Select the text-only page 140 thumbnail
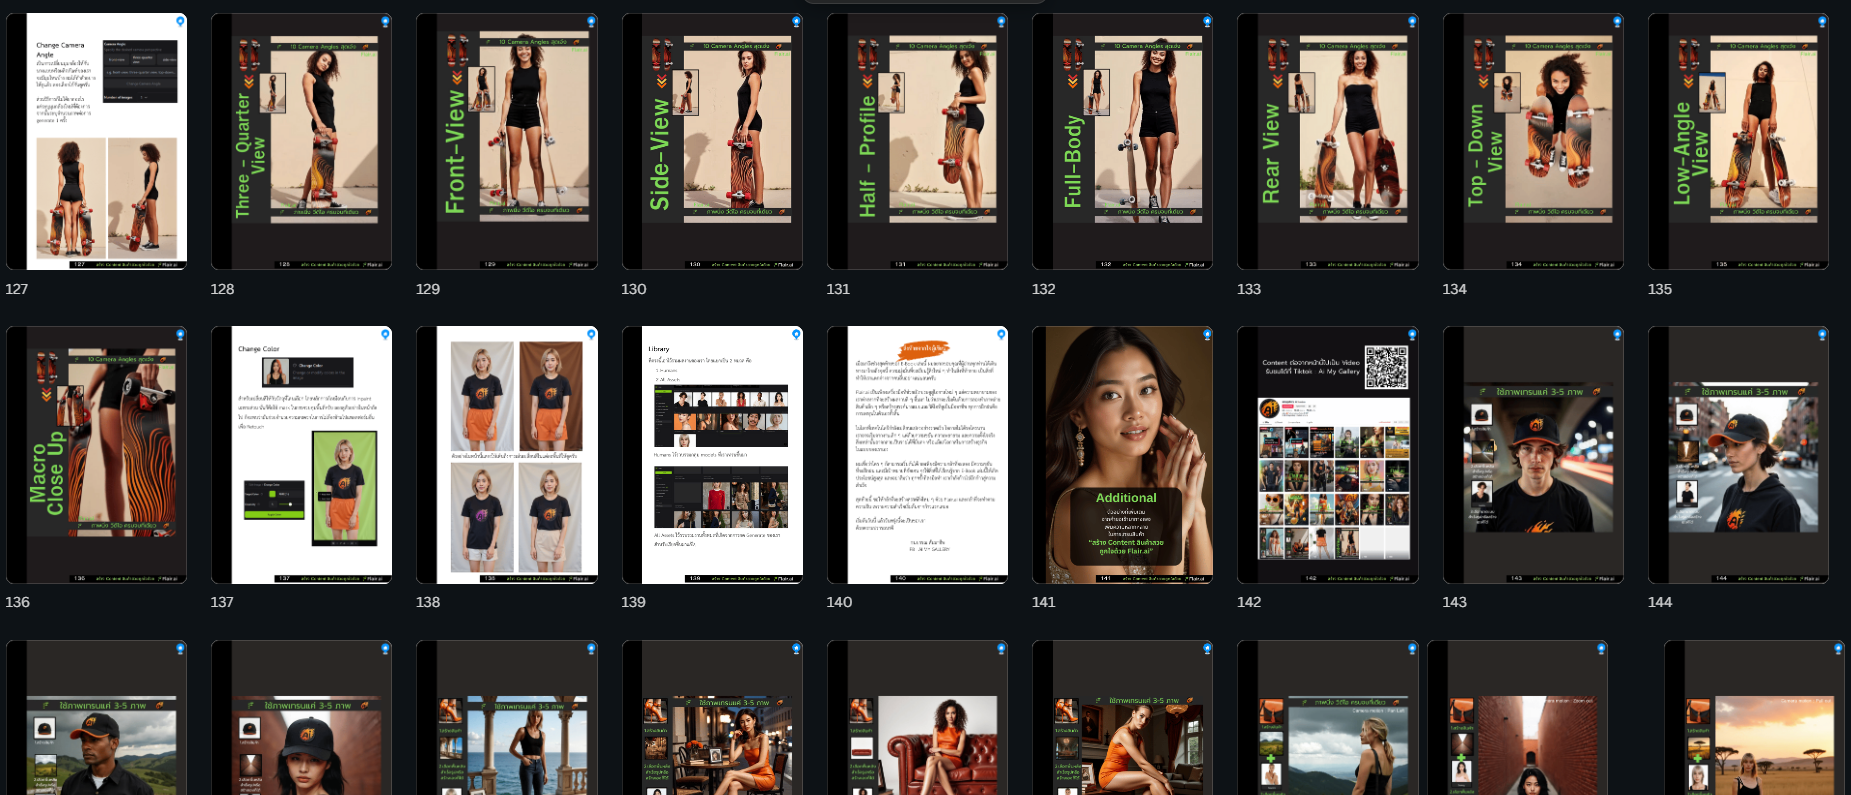The height and width of the screenshot is (795, 1851). tap(917, 454)
